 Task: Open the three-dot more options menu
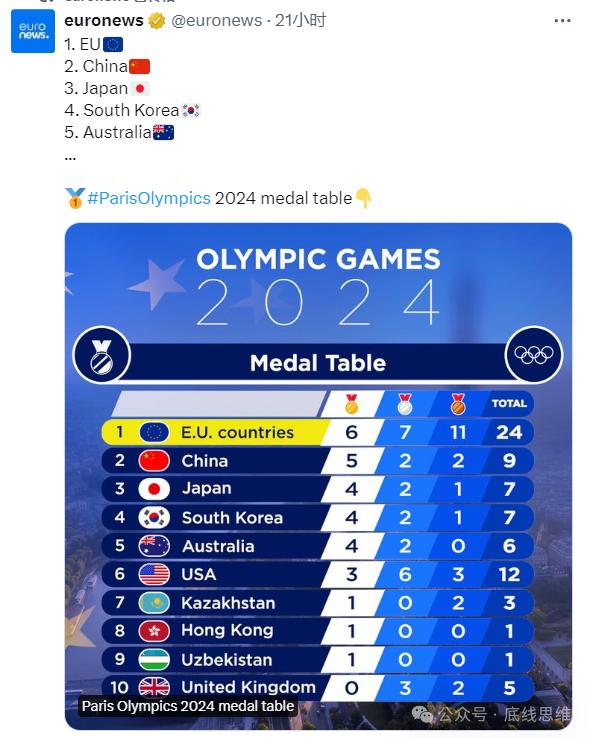point(562,21)
